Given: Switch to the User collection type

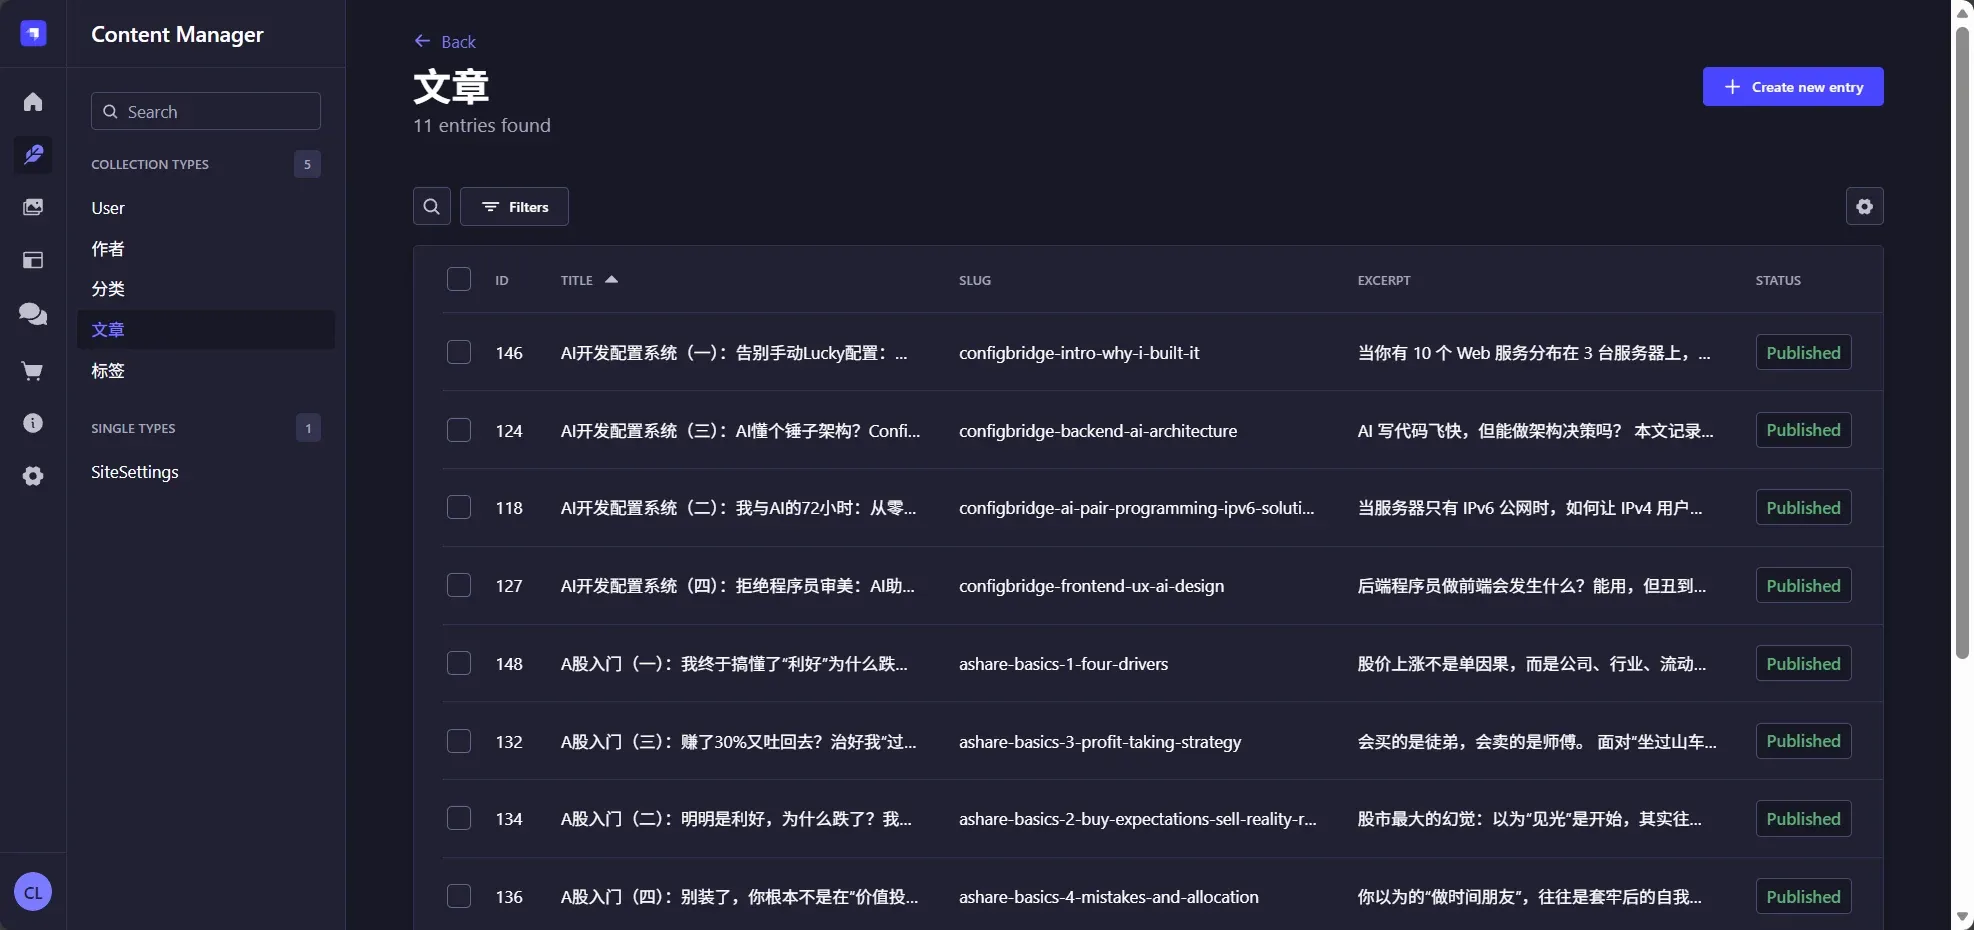Looking at the screenshot, I should click(x=107, y=208).
